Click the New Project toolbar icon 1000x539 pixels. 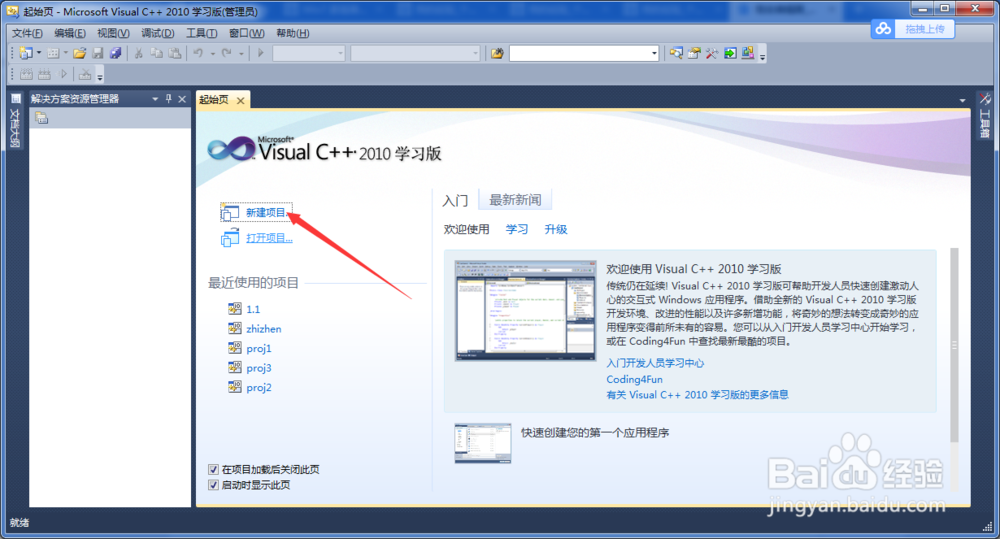(26, 54)
